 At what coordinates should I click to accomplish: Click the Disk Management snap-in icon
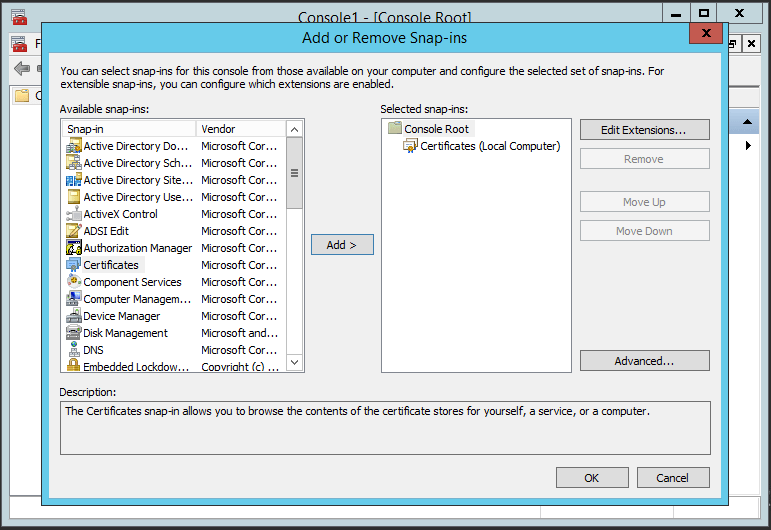click(73, 333)
